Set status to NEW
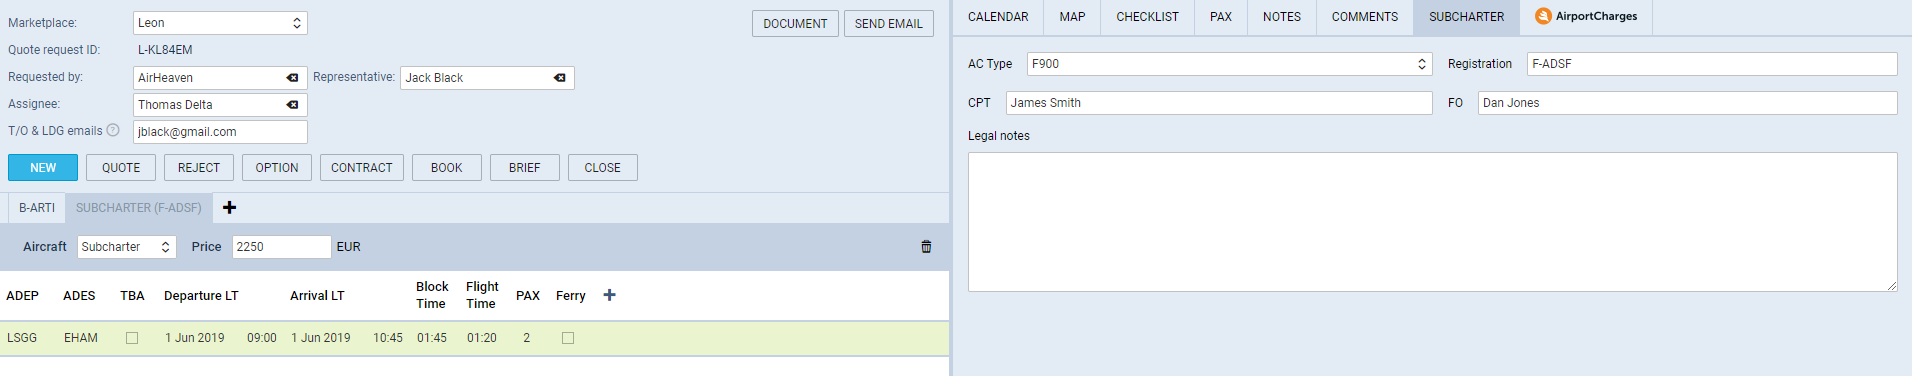 click(43, 168)
